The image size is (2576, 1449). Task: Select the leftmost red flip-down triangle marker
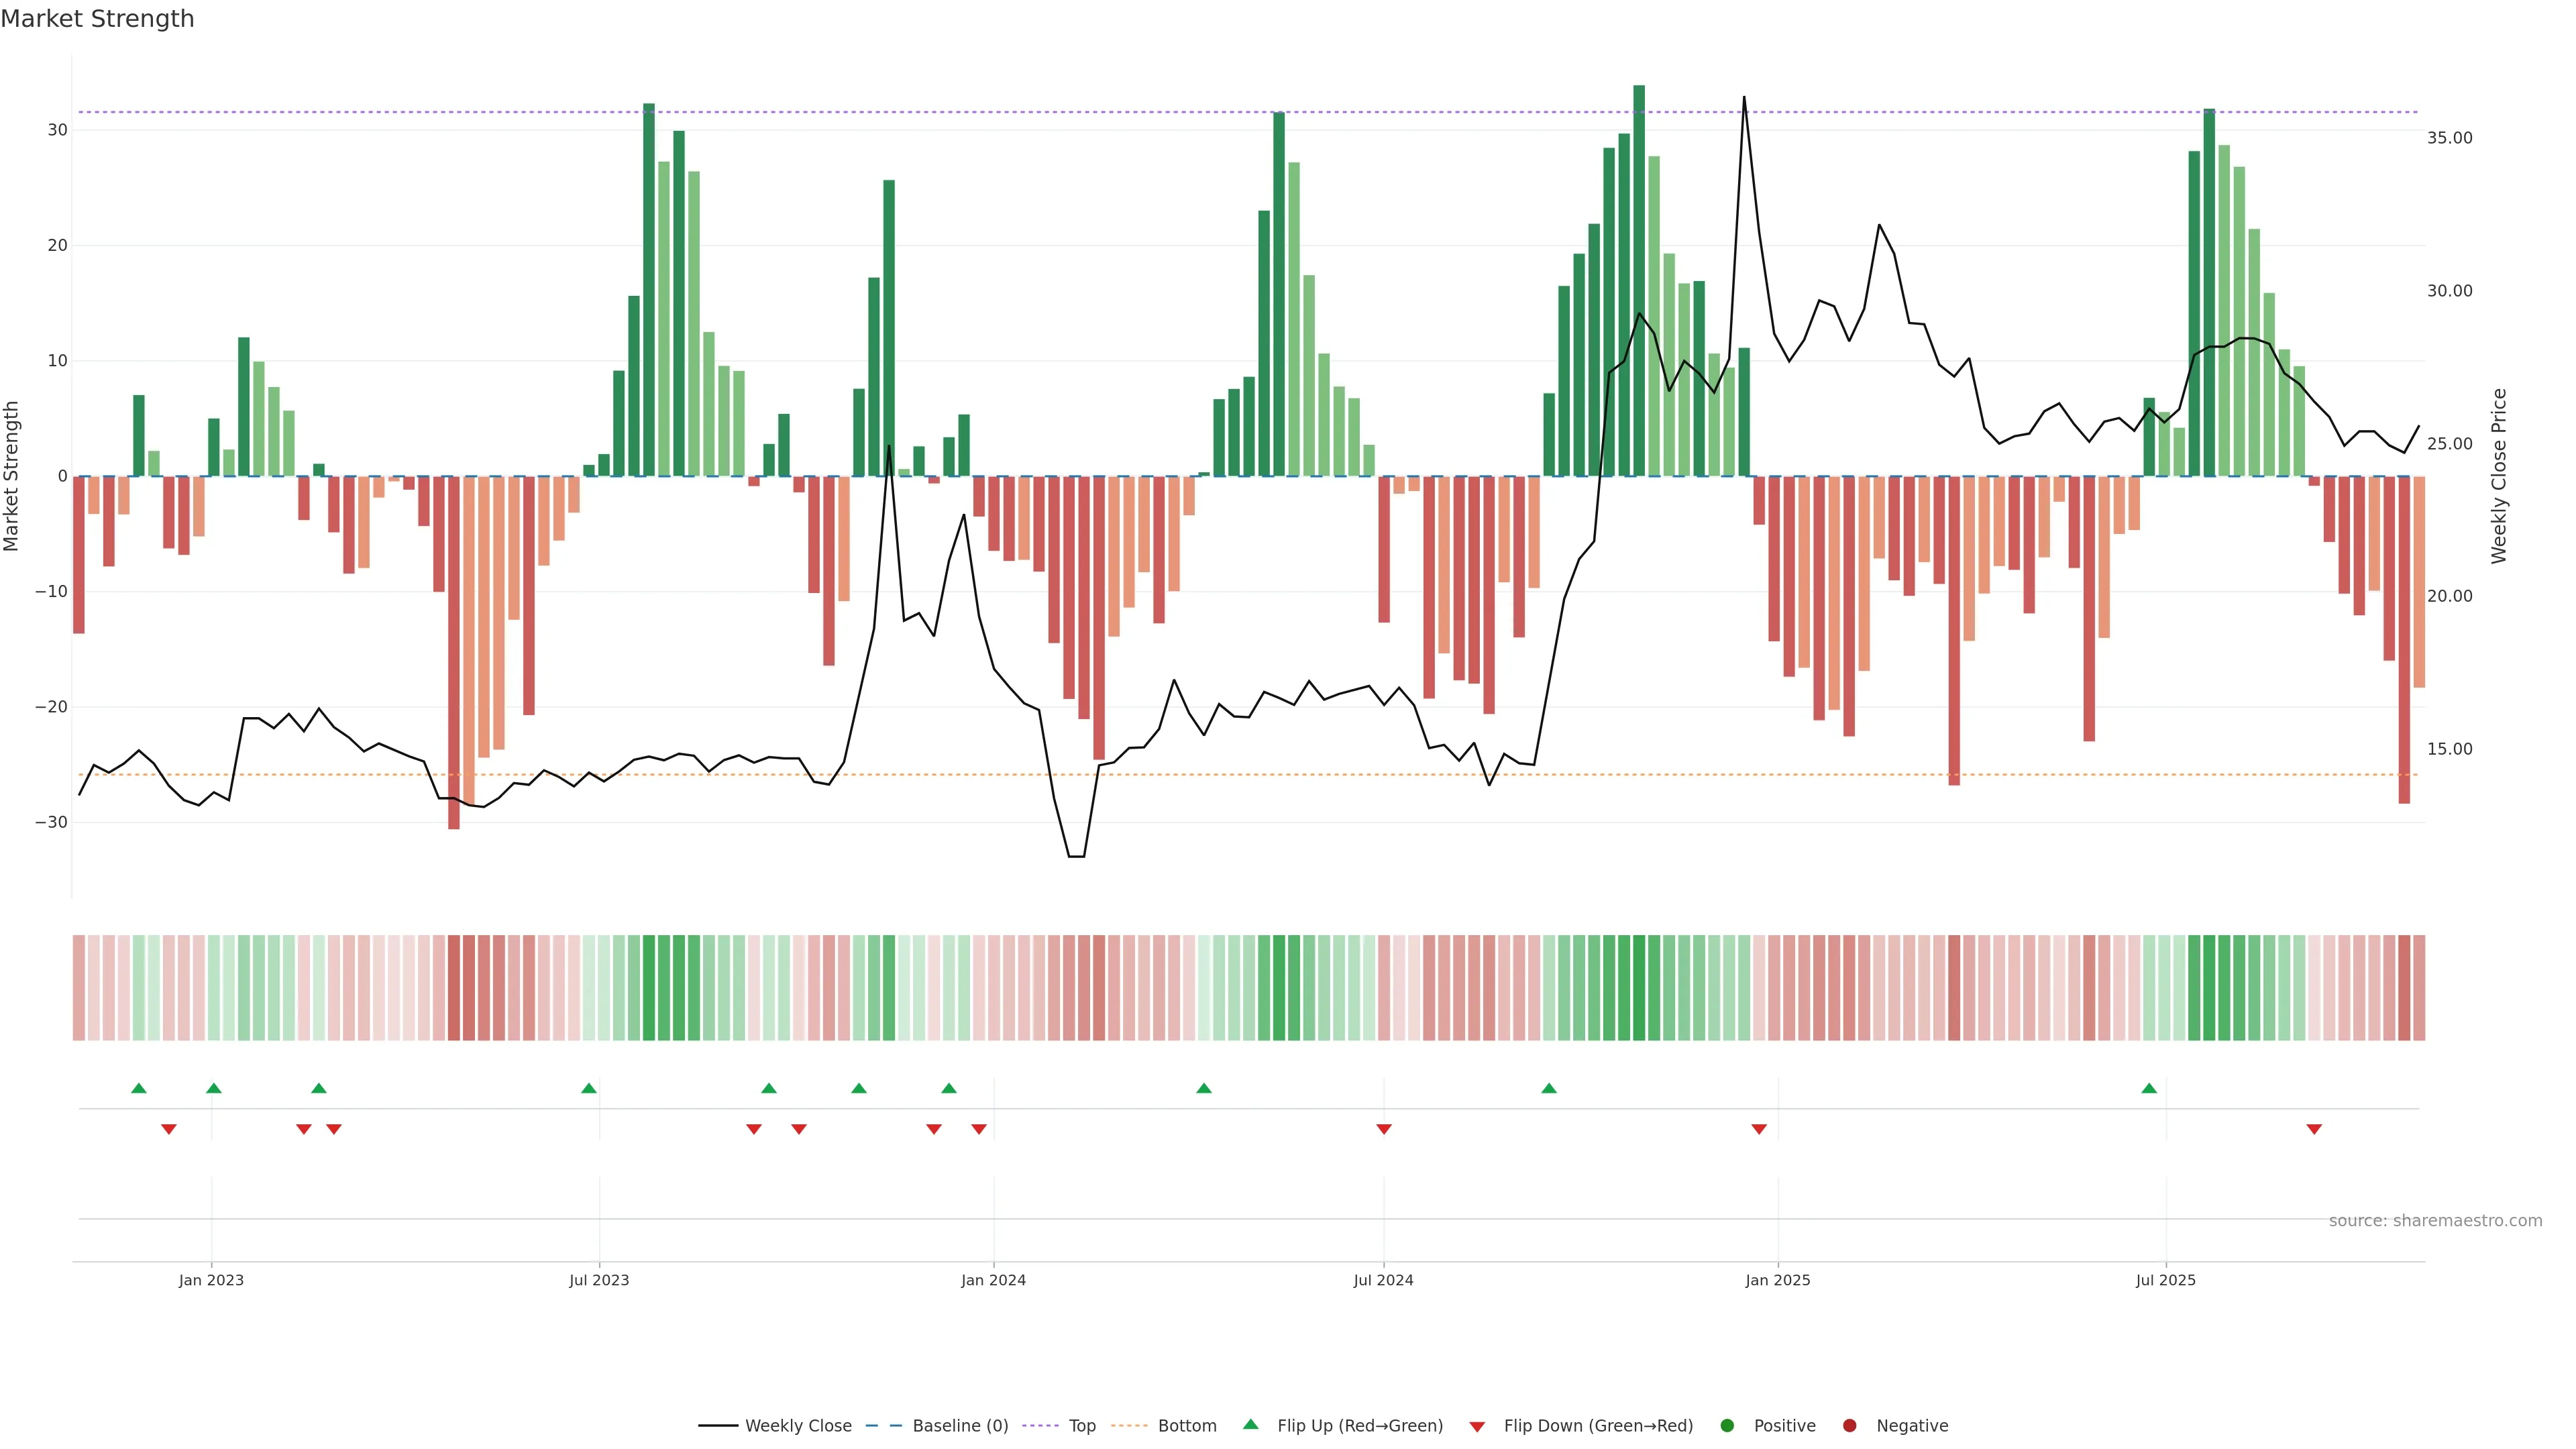pos(169,1129)
